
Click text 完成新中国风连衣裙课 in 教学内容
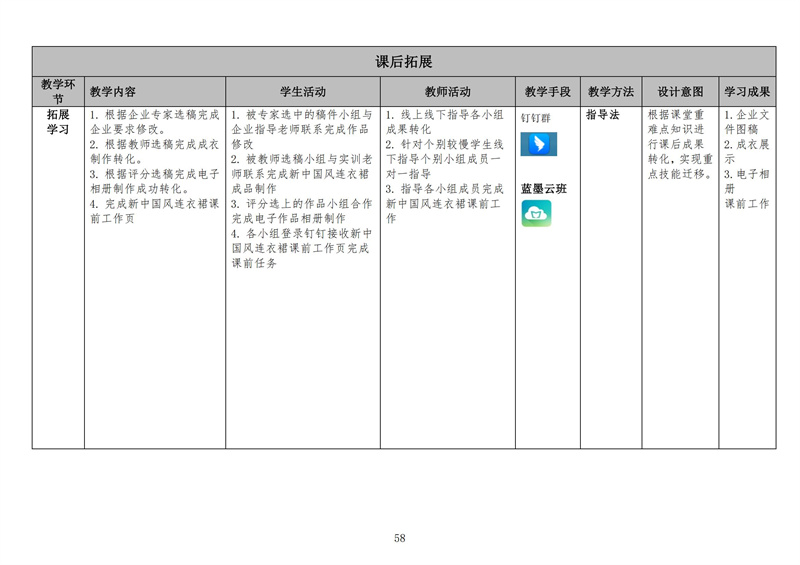point(162,204)
